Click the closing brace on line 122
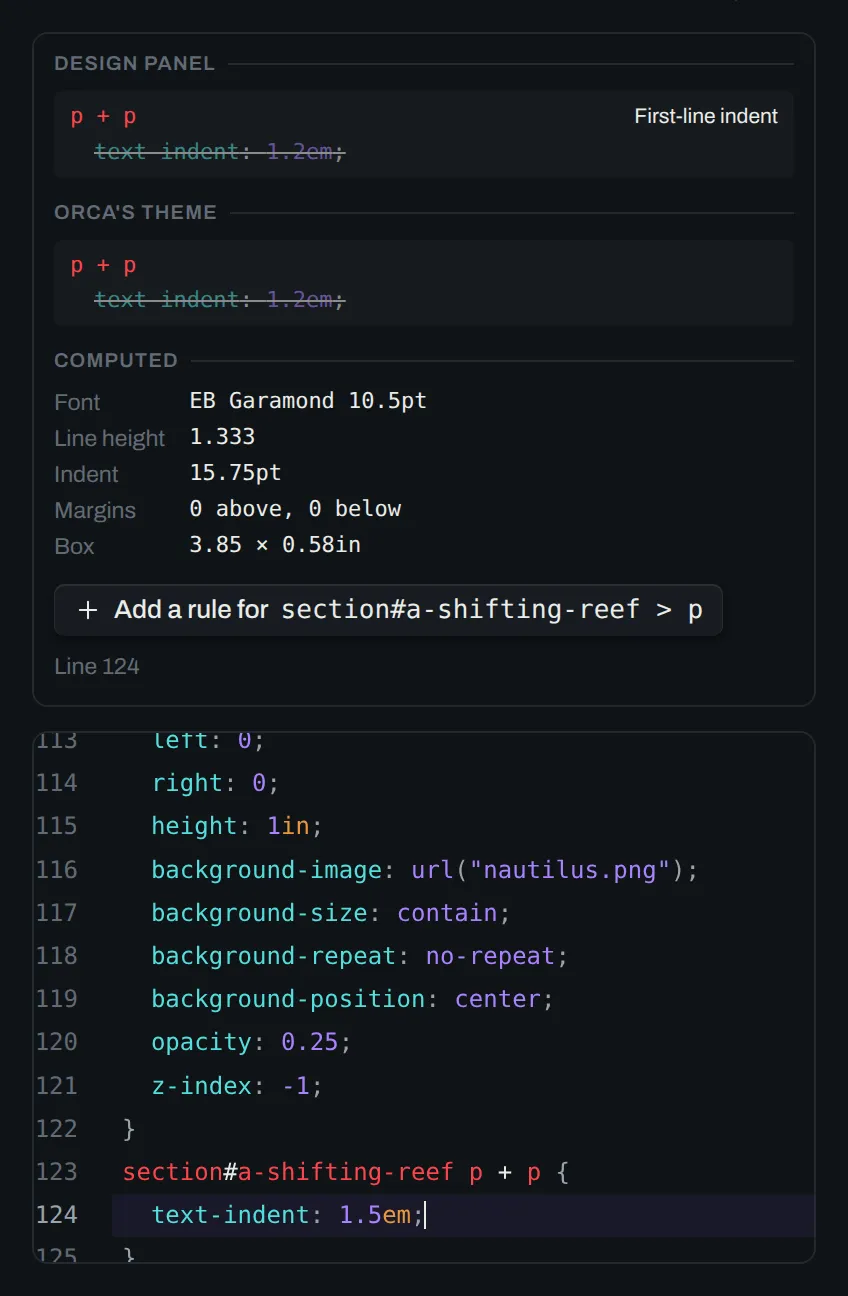This screenshot has height=1296, width=848. [x=129, y=1128]
